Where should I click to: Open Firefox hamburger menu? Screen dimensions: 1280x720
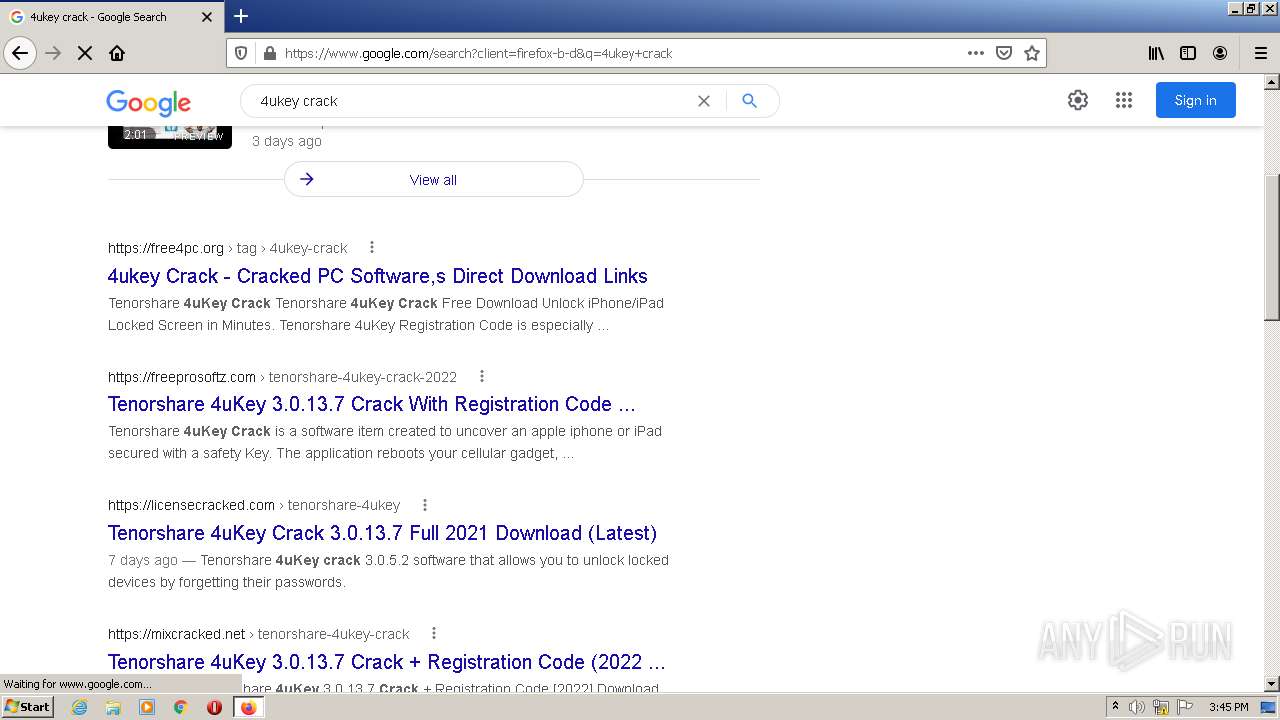pyautogui.click(x=1261, y=53)
